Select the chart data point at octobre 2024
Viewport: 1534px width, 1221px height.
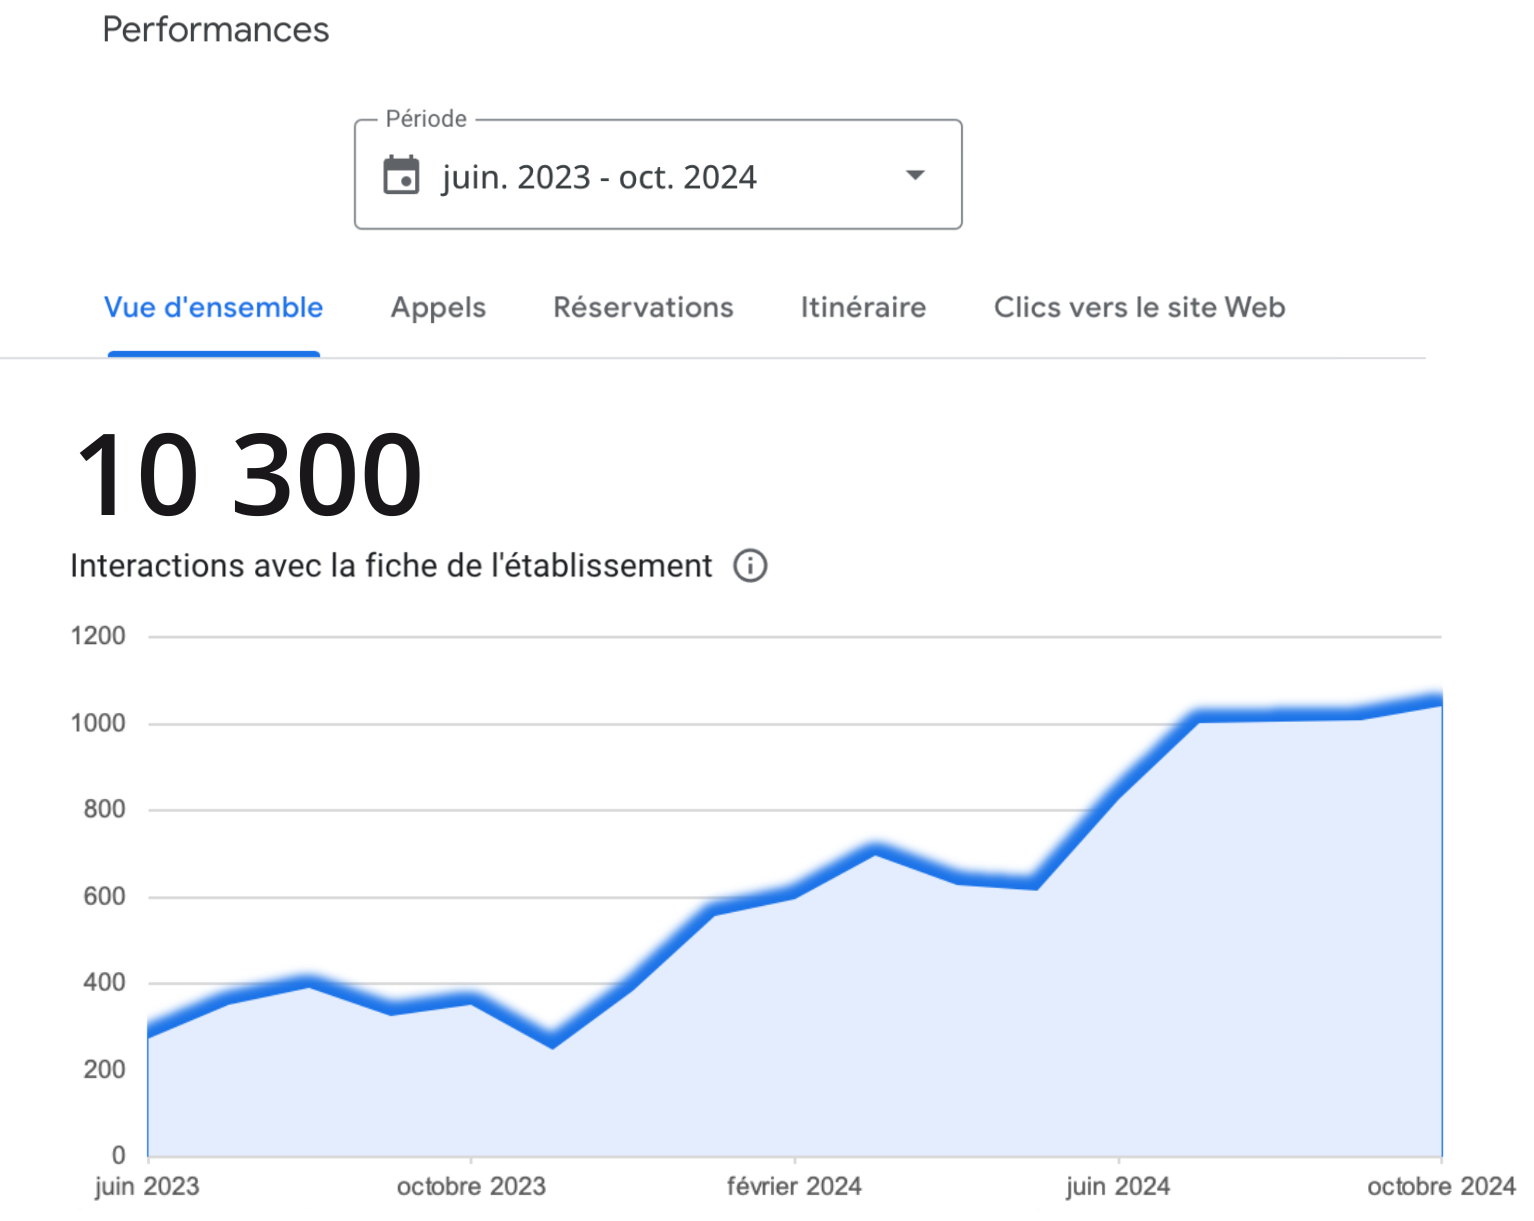coord(1440,700)
